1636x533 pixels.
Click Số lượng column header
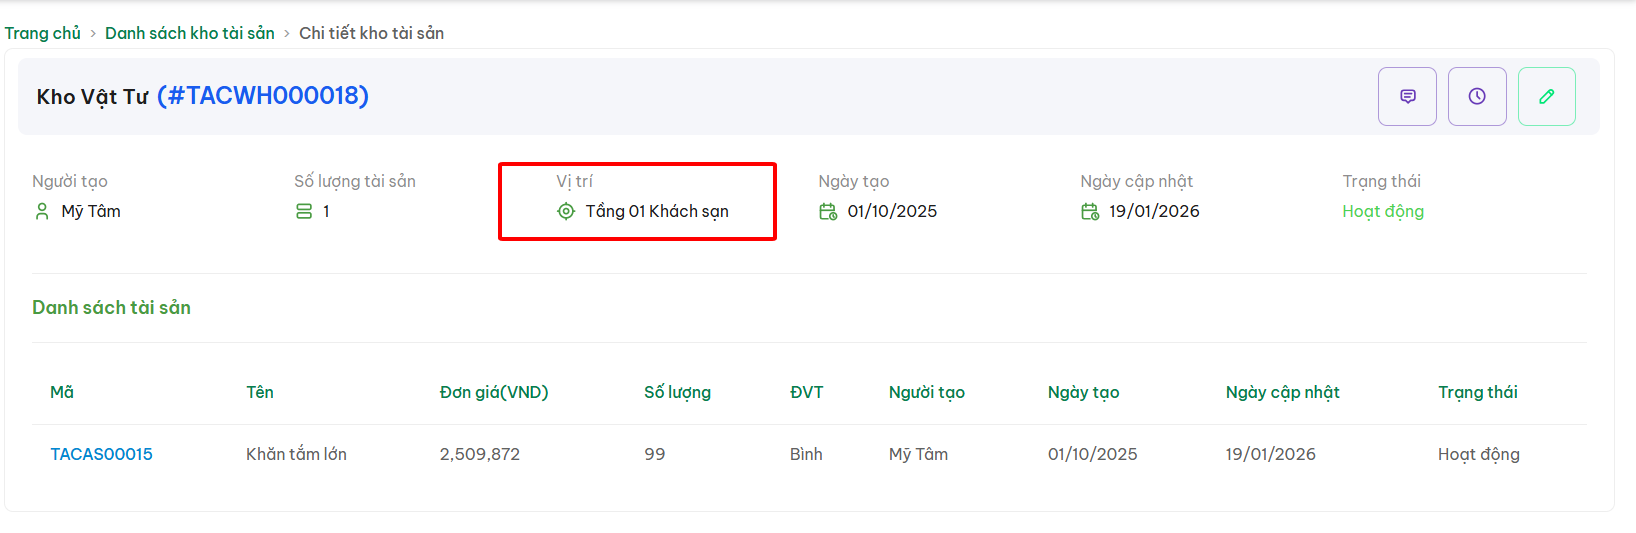click(677, 392)
